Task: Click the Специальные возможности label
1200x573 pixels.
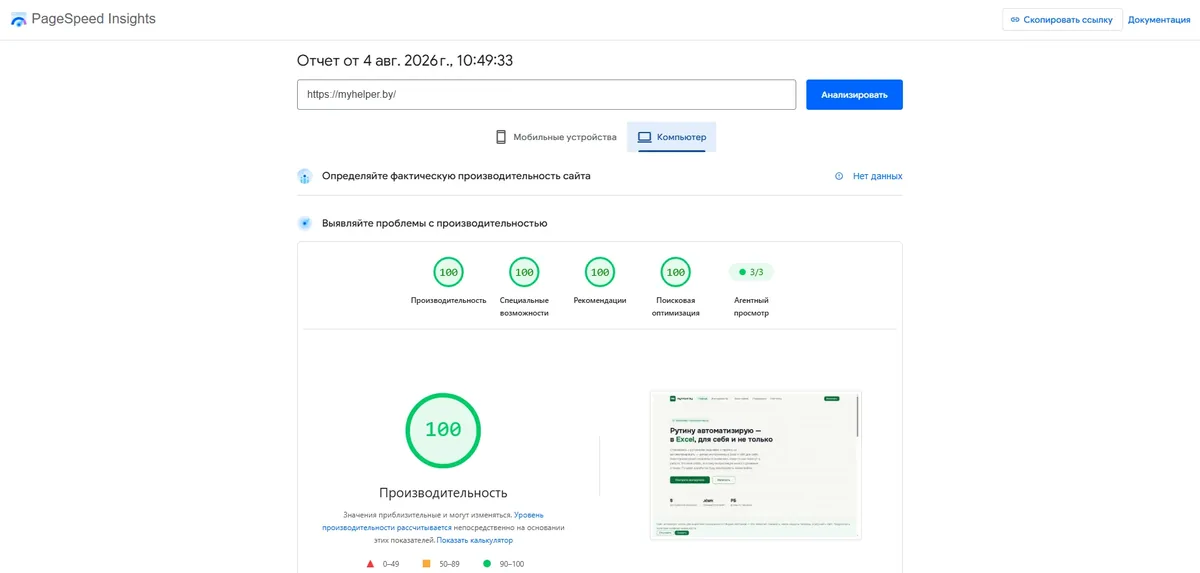Action: (524, 306)
